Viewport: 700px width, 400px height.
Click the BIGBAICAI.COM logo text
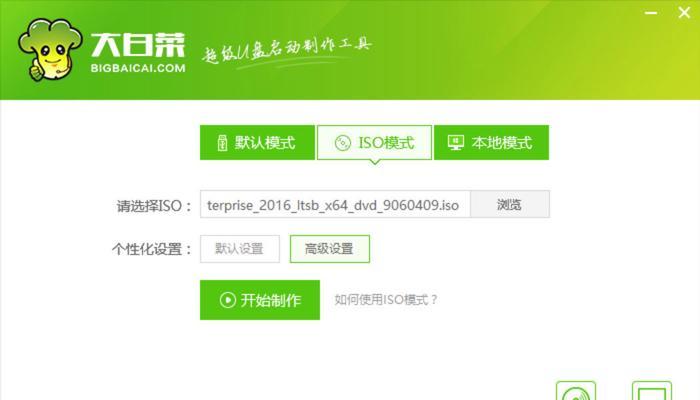(x=138, y=68)
